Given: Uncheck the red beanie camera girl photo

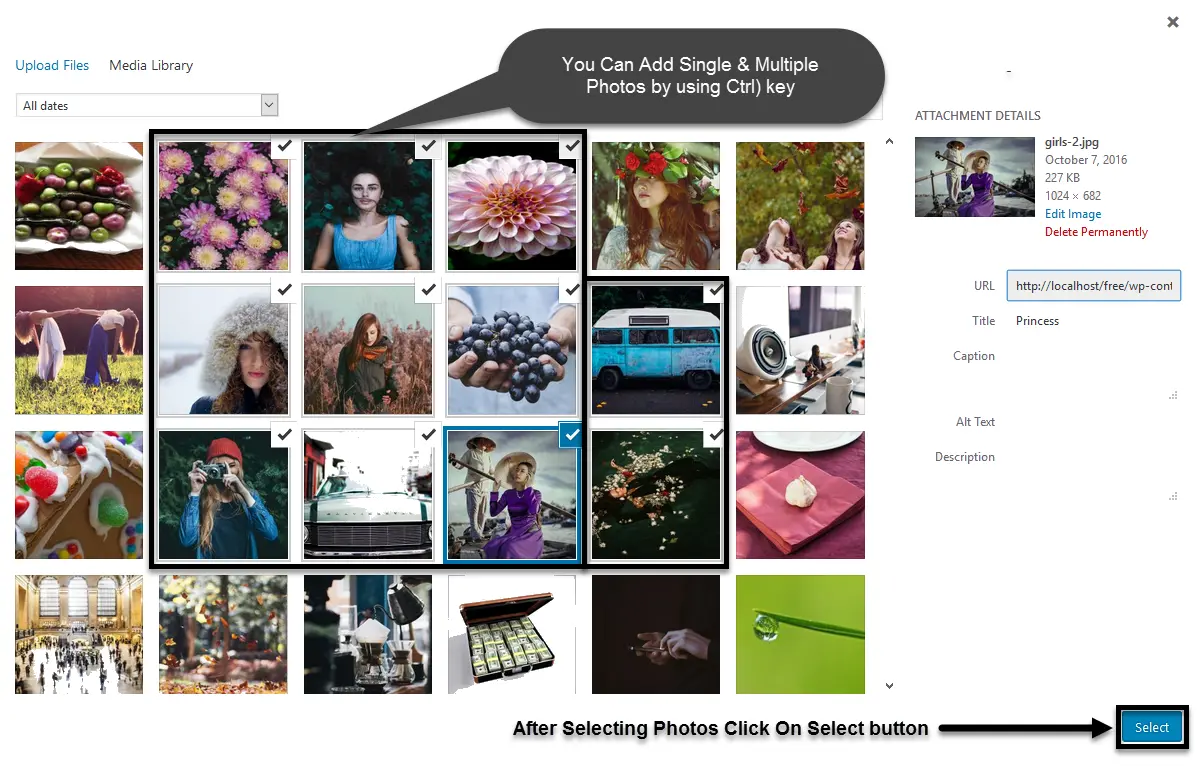Looking at the screenshot, I should click(284, 435).
